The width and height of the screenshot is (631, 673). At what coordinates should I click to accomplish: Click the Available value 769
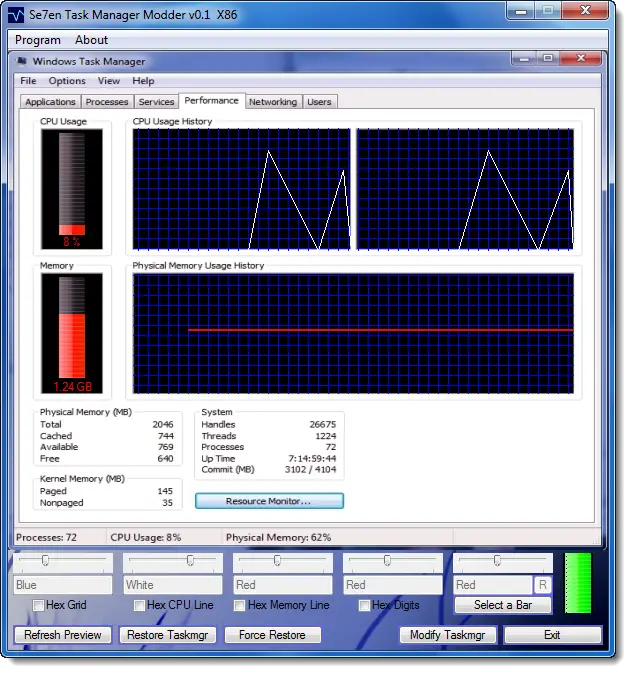pyautogui.click(x=166, y=448)
